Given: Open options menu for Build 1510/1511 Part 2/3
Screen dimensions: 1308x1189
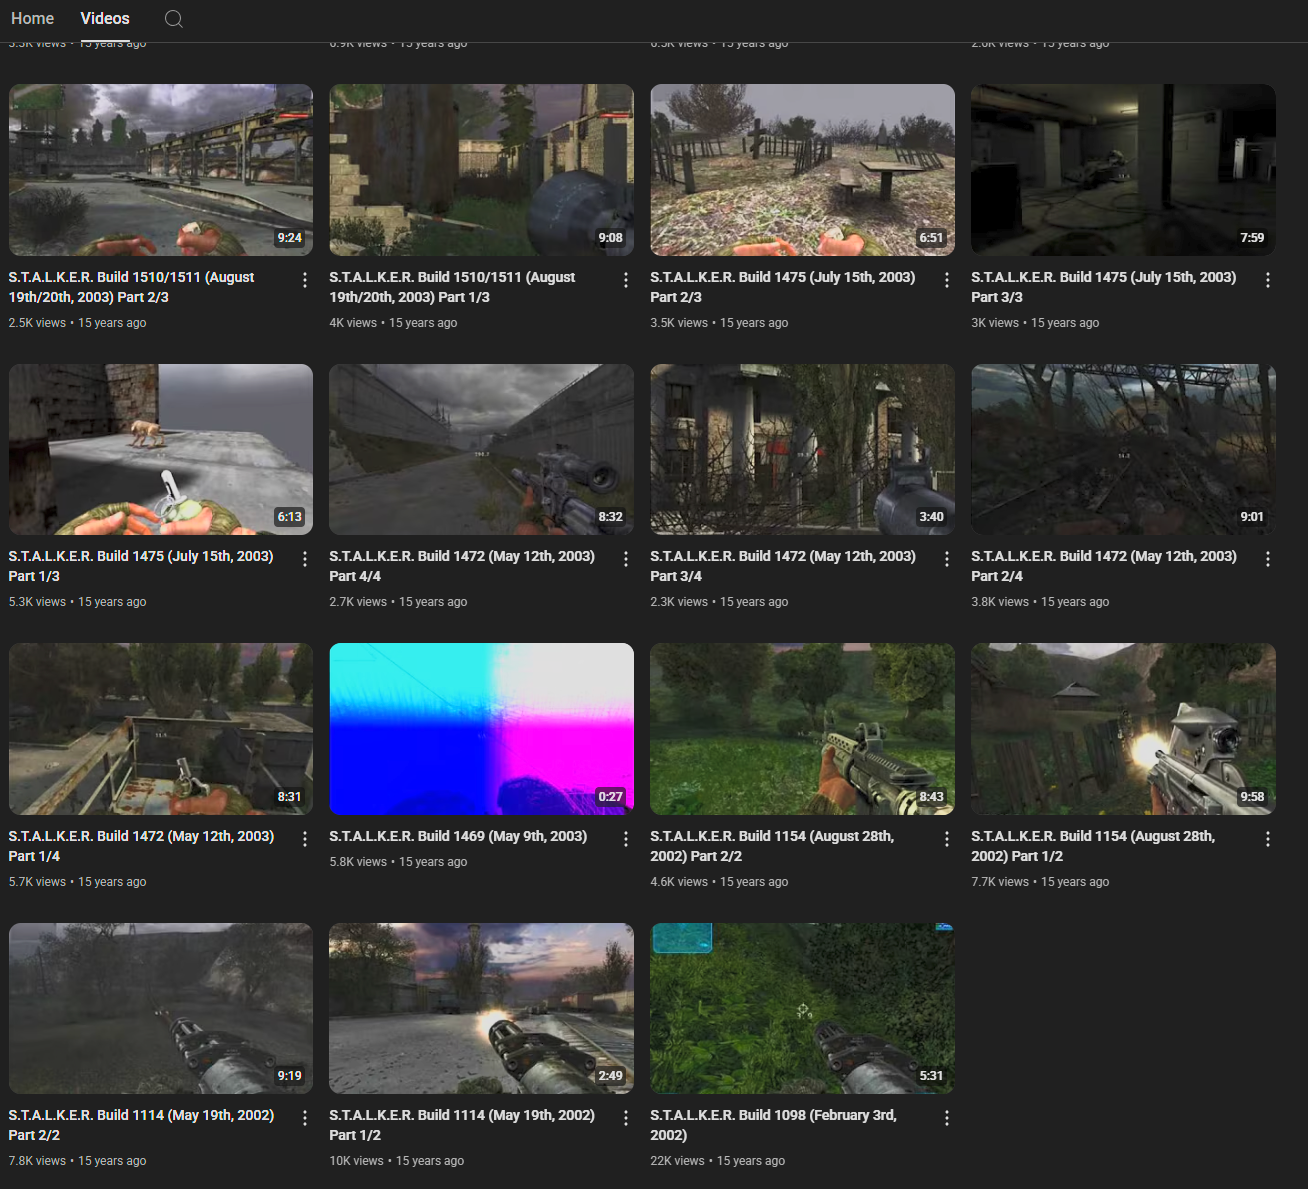Looking at the screenshot, I should click(305, 280).
